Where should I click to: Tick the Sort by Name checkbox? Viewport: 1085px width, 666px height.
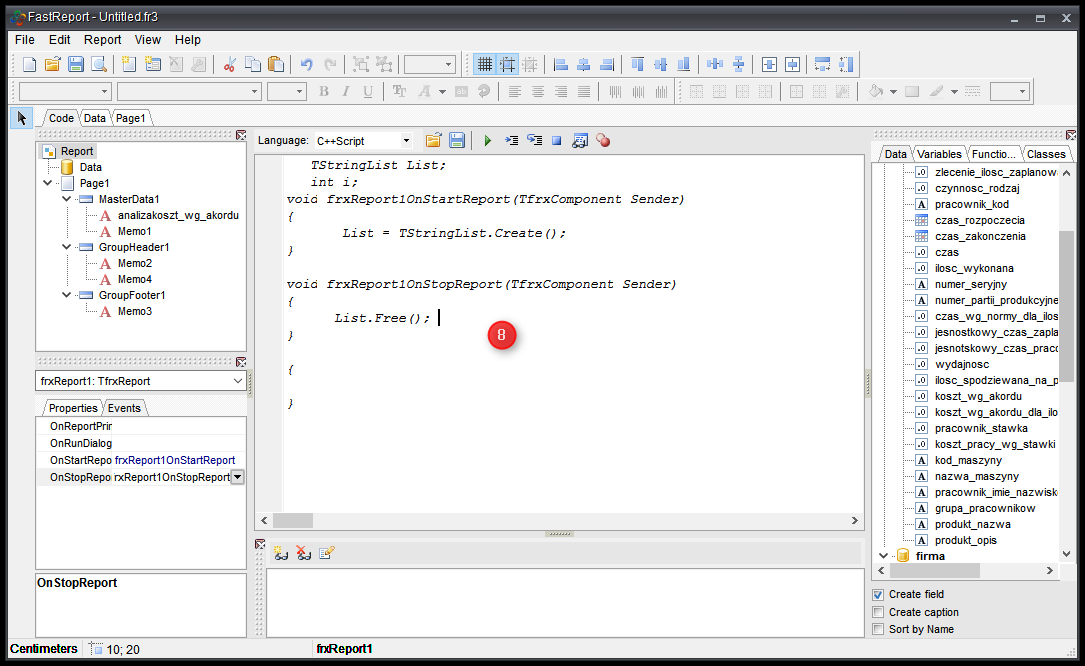pos(878,629)
